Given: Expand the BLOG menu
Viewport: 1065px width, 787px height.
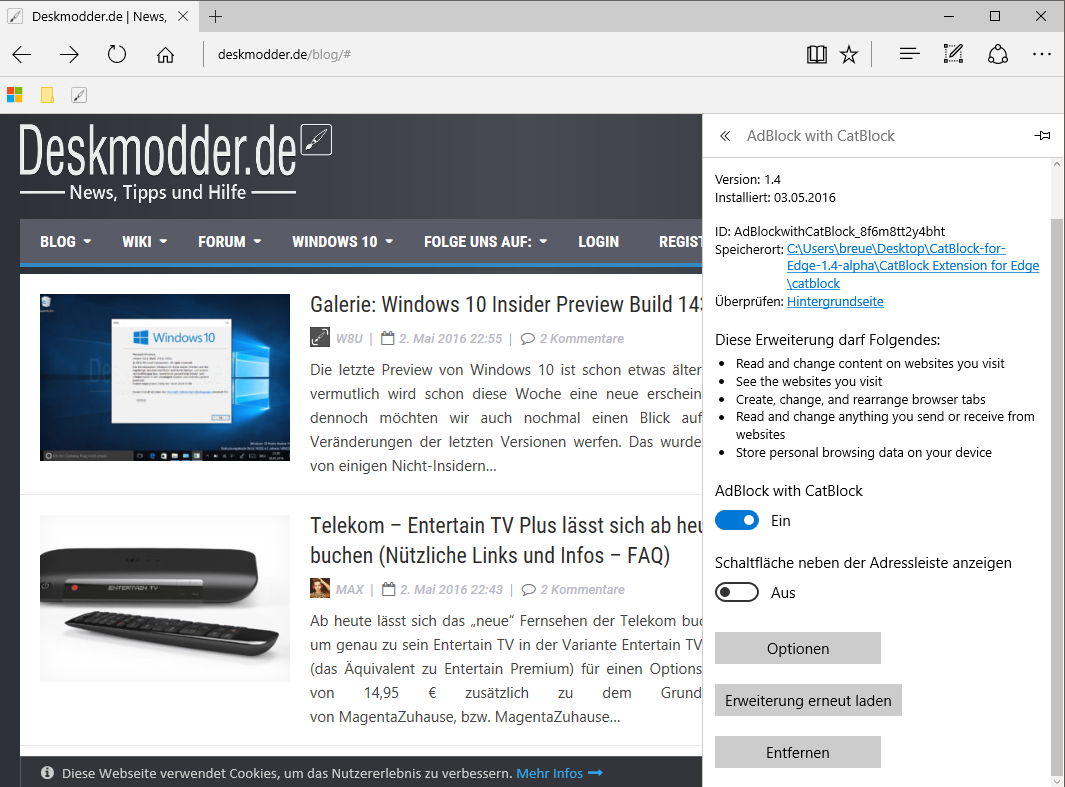Looking at the screenshot, I should click(x=66, y=242).
